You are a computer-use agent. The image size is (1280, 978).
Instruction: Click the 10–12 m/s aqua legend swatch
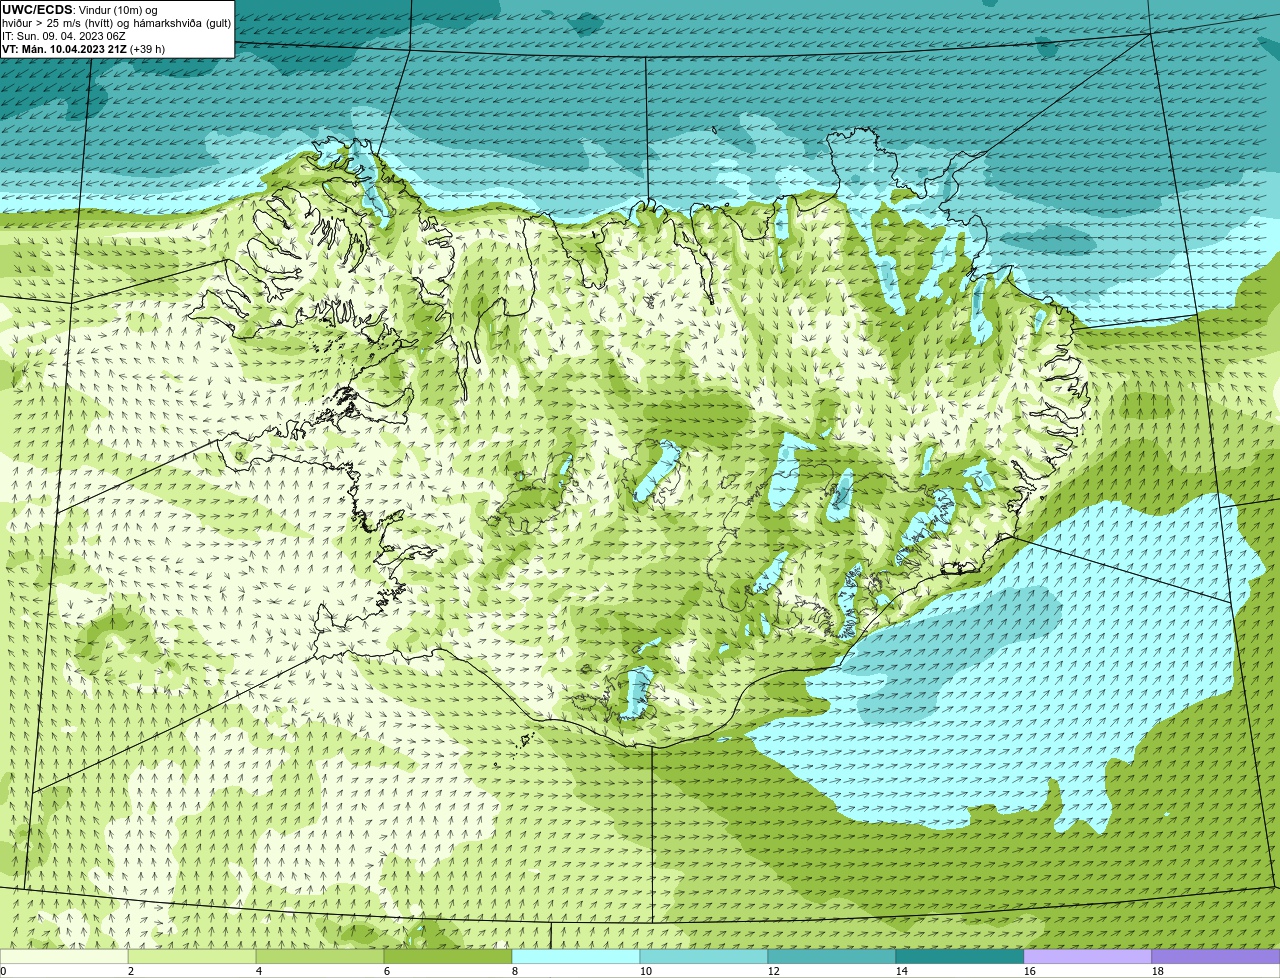pos(704,956)
